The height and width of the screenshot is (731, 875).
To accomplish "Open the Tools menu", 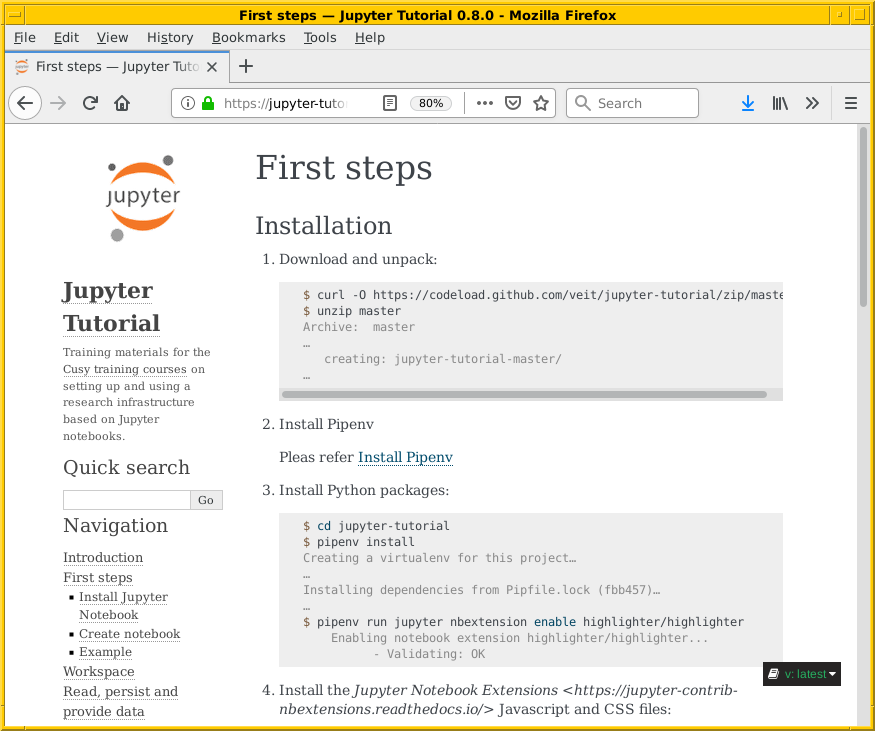I will click(320, 37).
